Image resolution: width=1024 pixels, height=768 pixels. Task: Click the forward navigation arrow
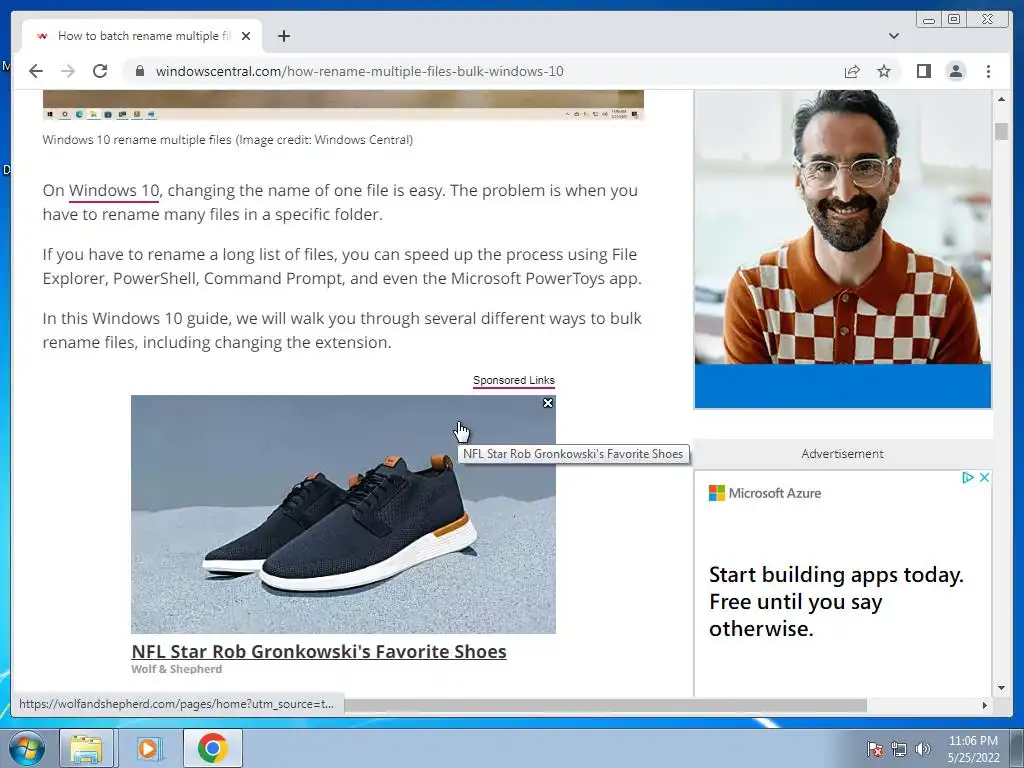(68, 71)
